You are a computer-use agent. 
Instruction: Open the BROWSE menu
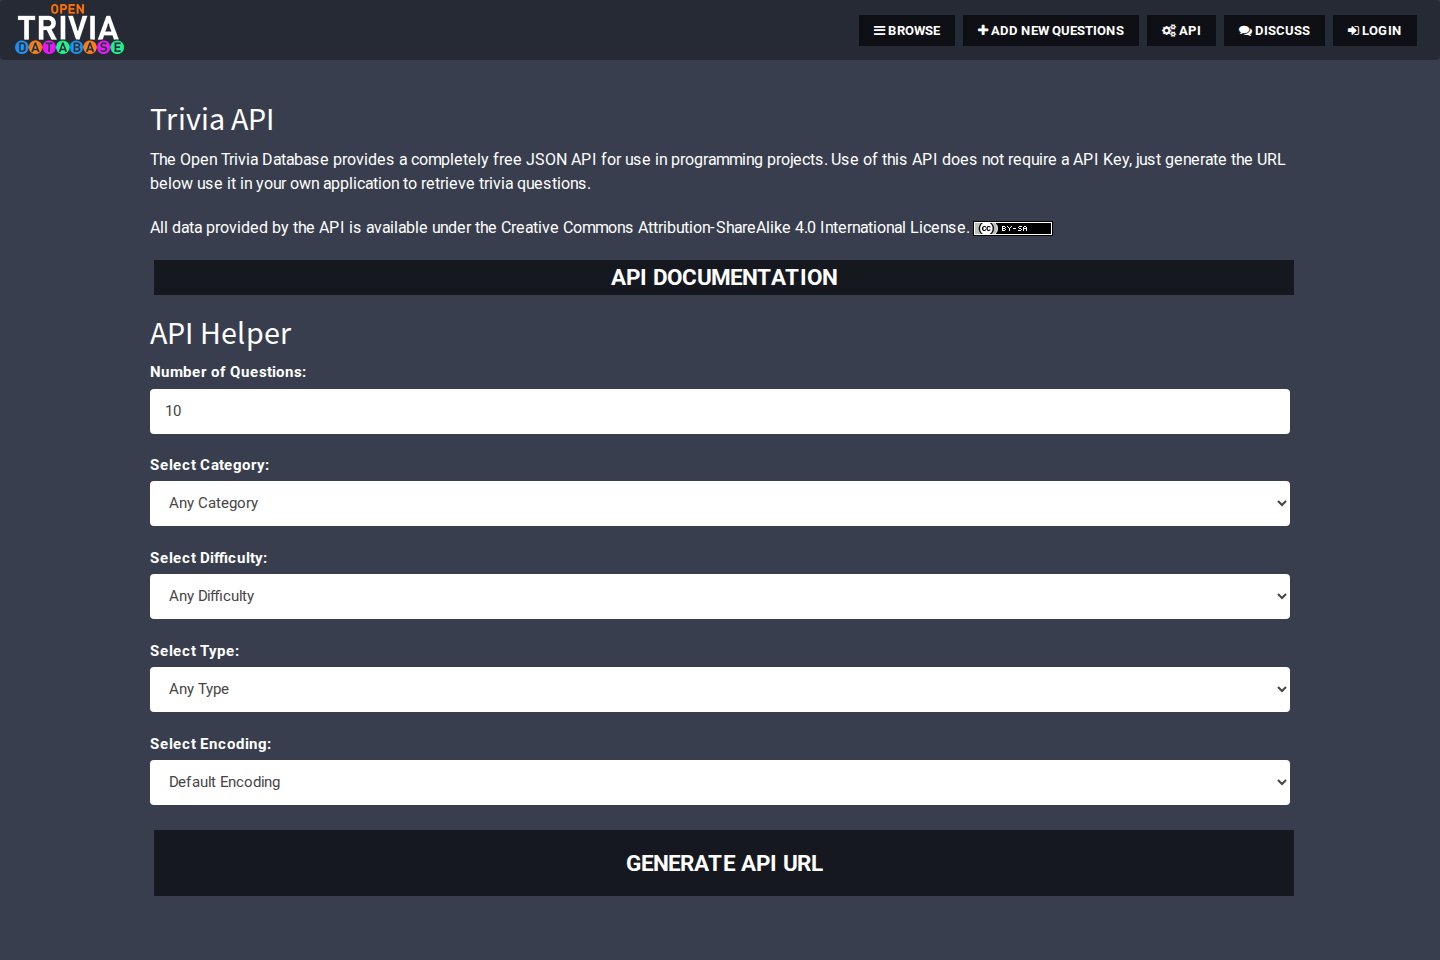[906, 30]
